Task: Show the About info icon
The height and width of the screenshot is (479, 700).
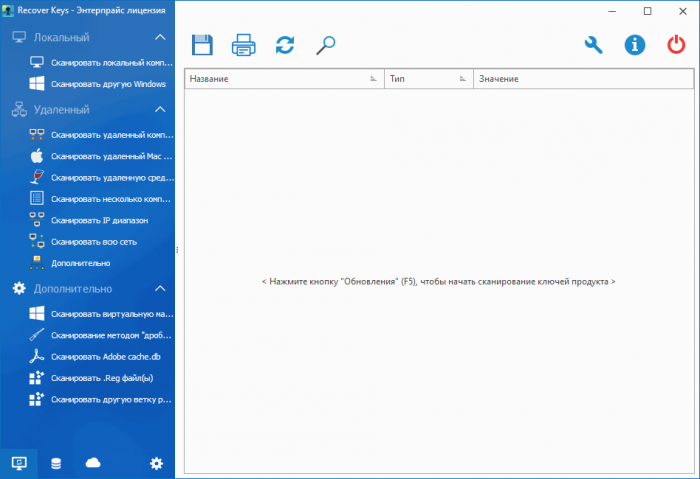Action: click(x=635, y=45)
